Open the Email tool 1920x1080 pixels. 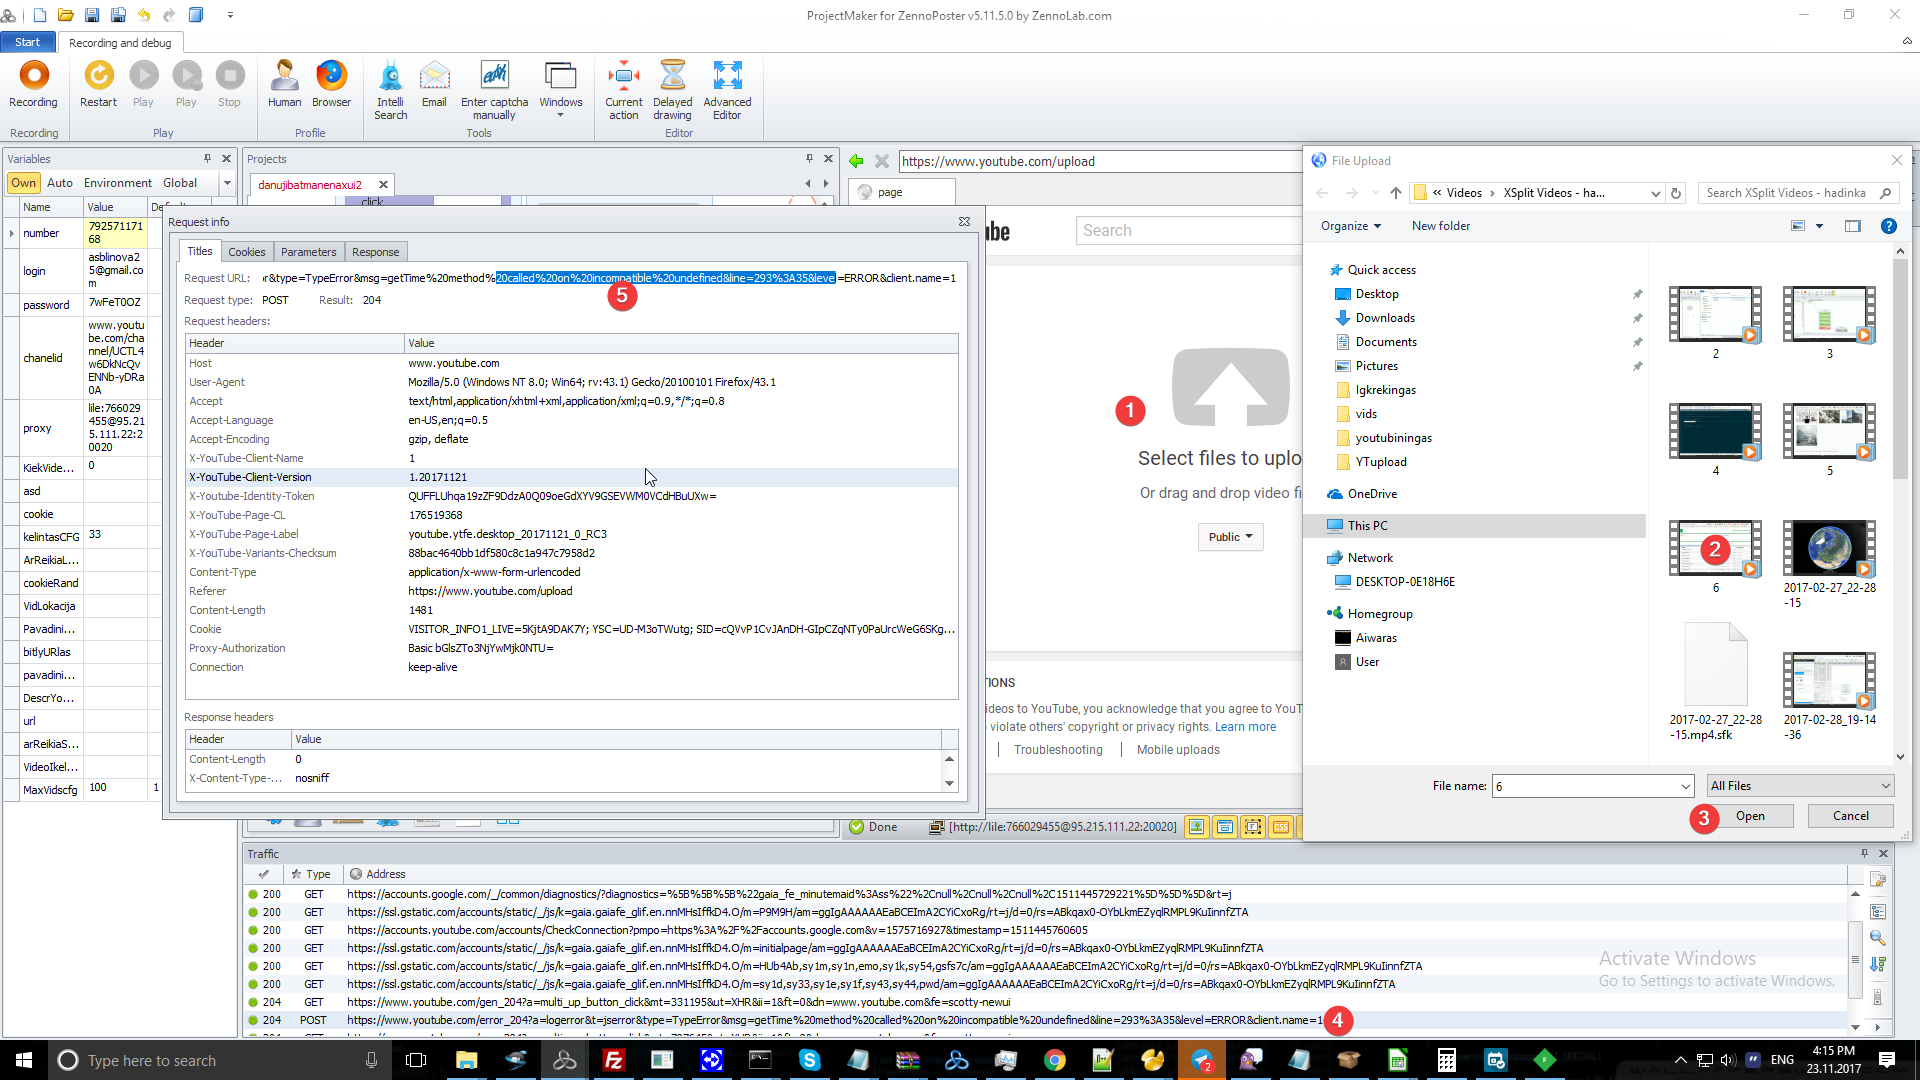434,84
